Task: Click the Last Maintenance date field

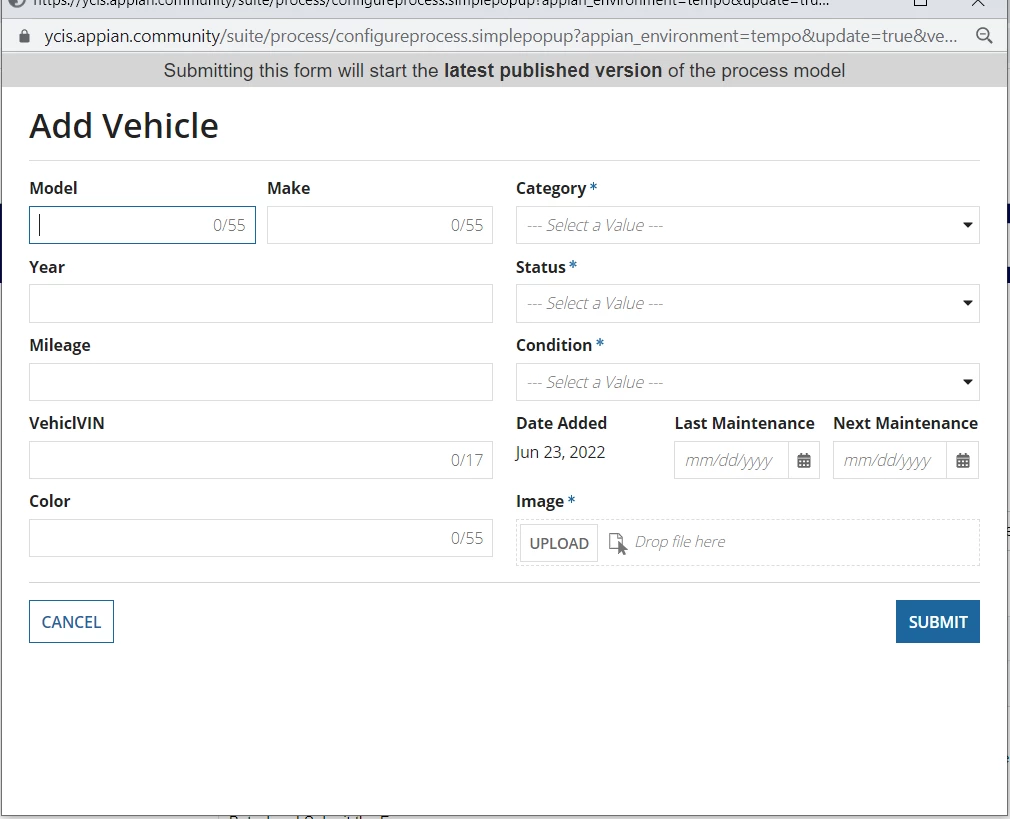Action: [731, 460]
